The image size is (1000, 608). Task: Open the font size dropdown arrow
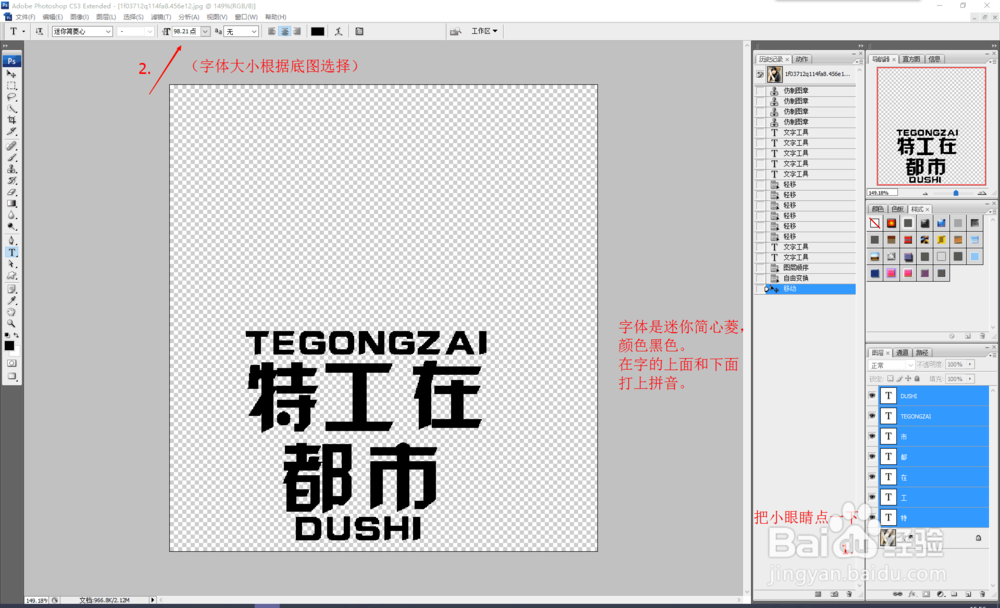[205, 31]
